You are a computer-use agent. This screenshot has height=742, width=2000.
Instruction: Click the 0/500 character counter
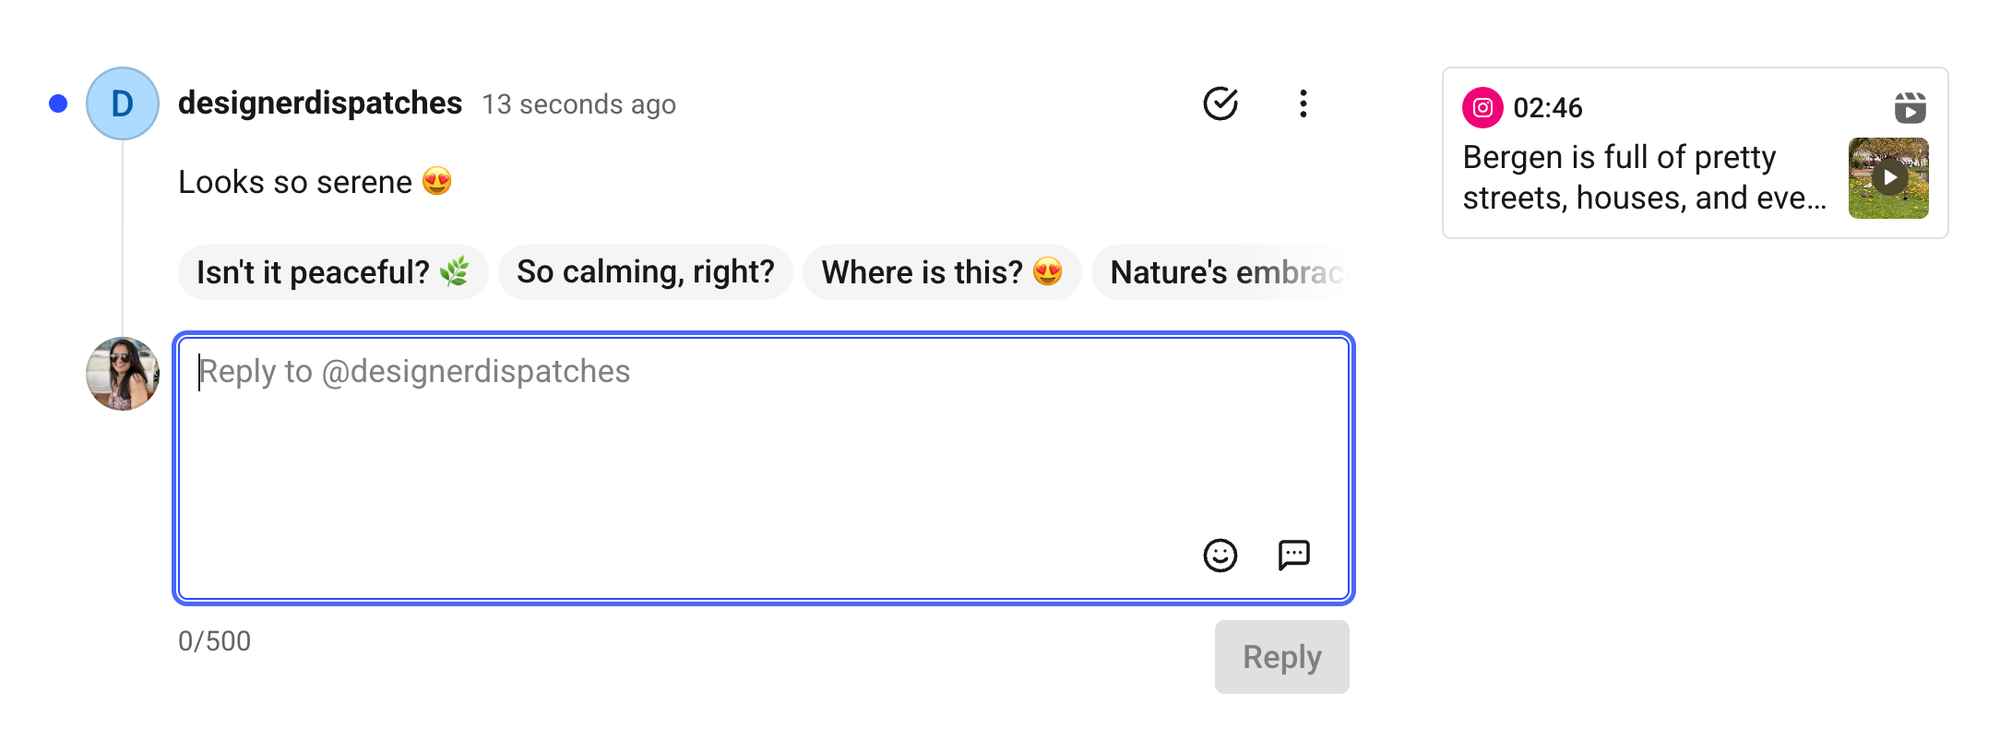coord(215,641)
